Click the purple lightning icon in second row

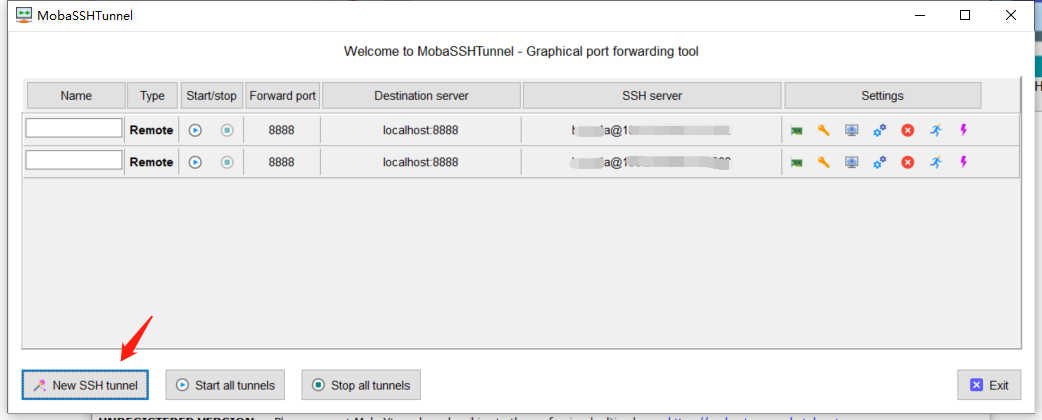pos(964,162)
